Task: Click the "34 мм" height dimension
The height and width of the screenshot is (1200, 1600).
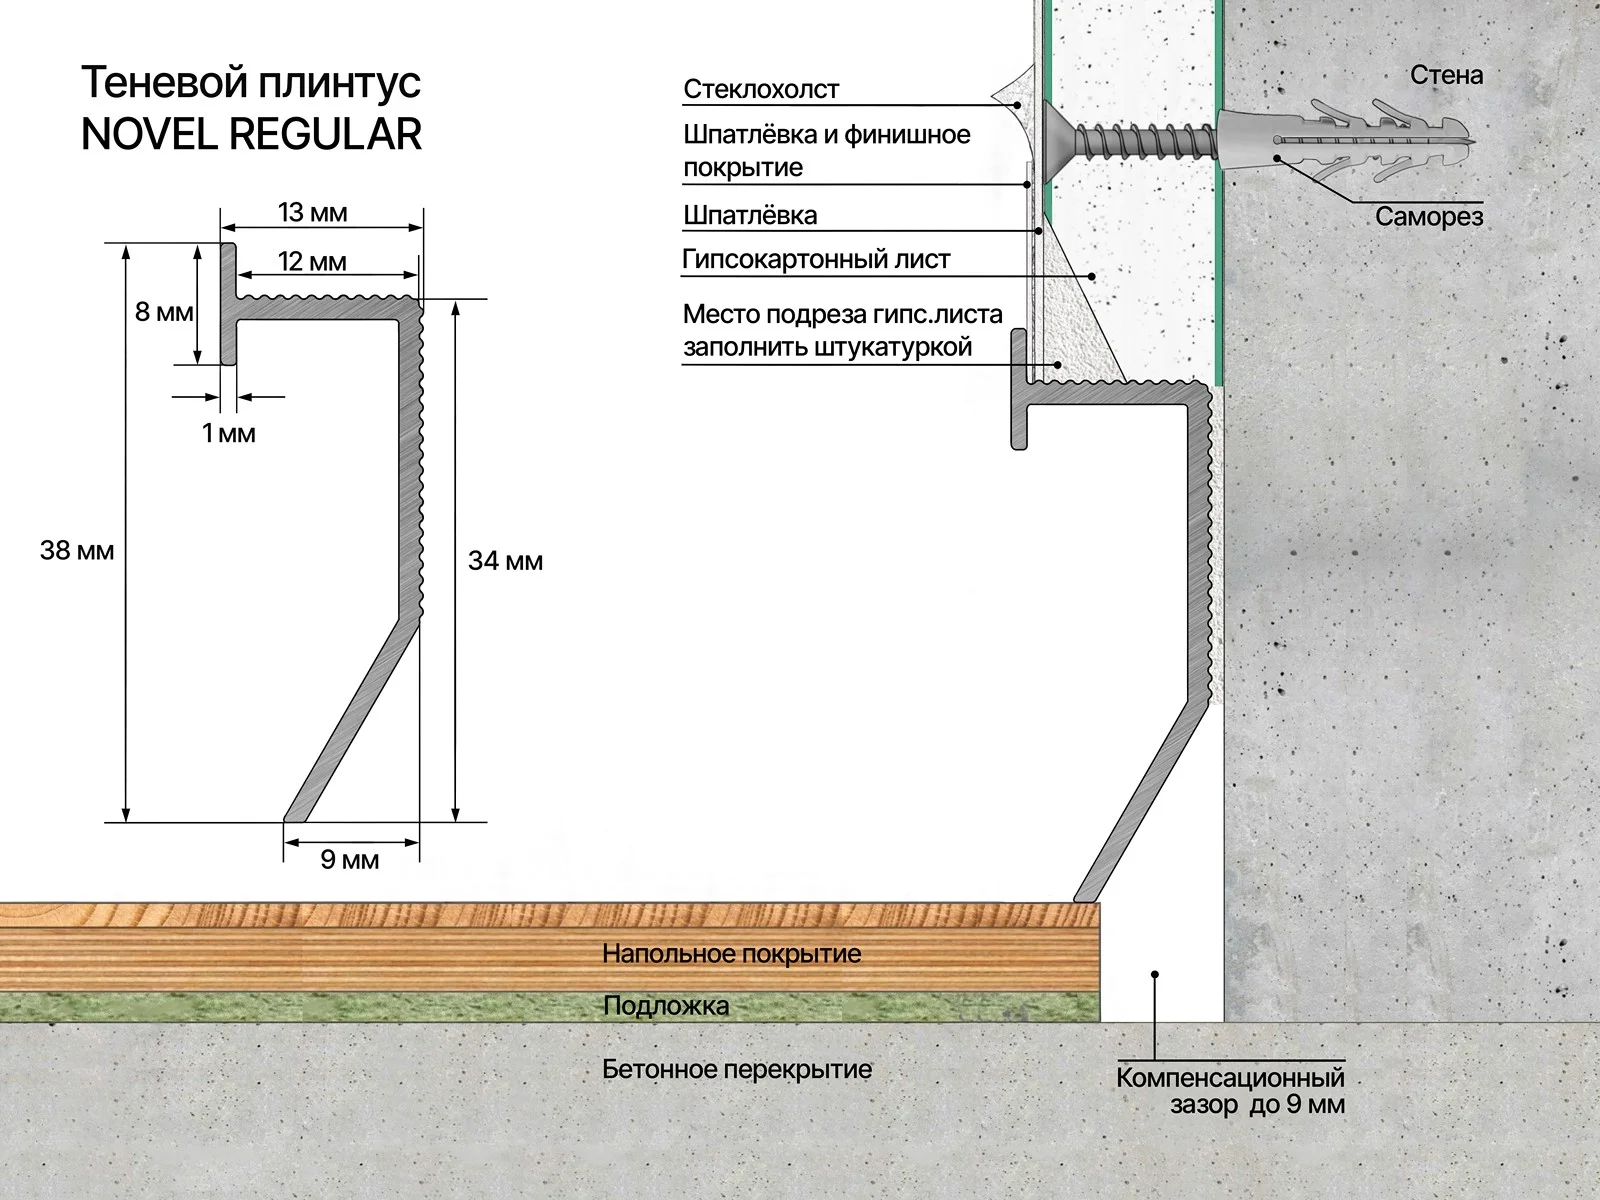Action: tap(505, 561)
